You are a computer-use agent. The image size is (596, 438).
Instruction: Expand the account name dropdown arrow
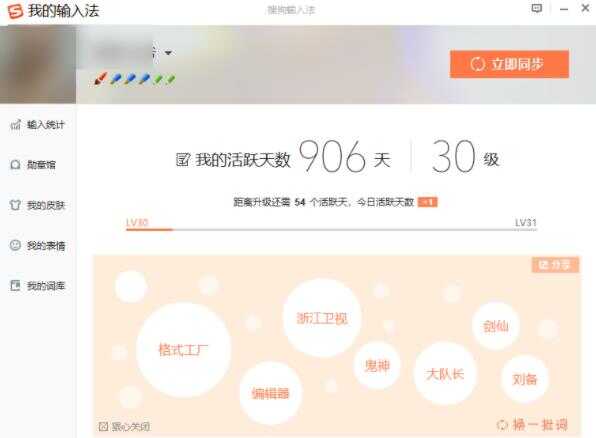168,52
